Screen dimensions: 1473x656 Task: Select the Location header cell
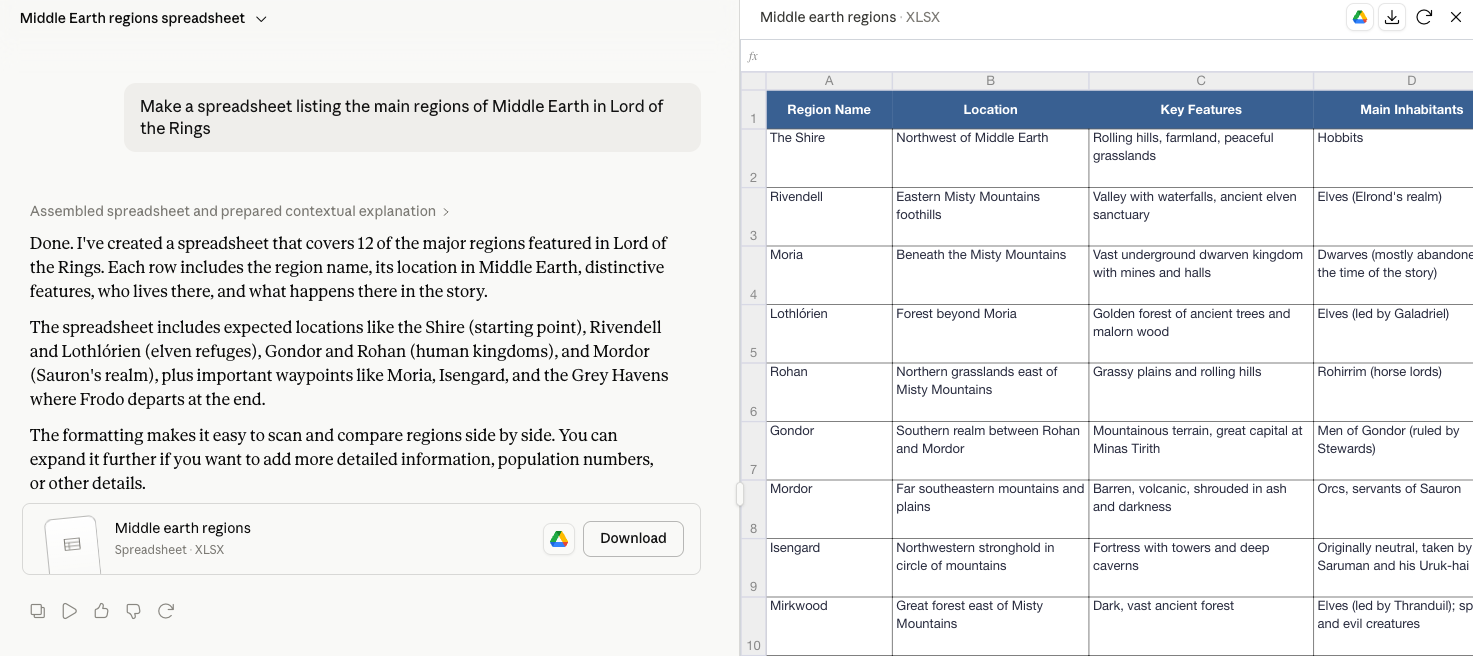coord(990,110)
